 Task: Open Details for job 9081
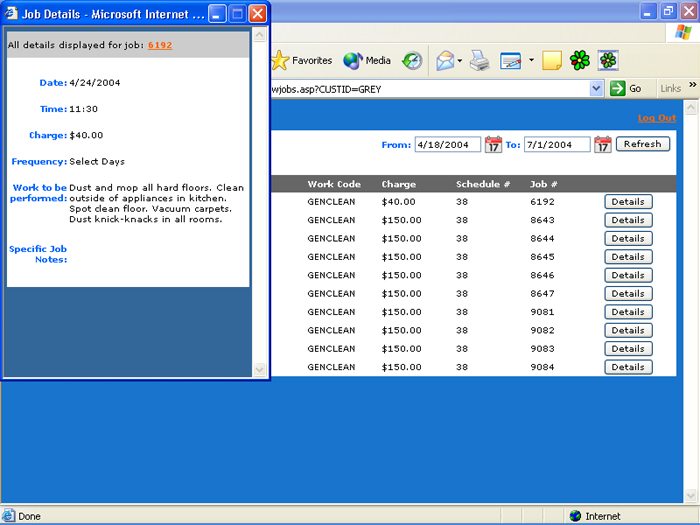click(628, 312)
